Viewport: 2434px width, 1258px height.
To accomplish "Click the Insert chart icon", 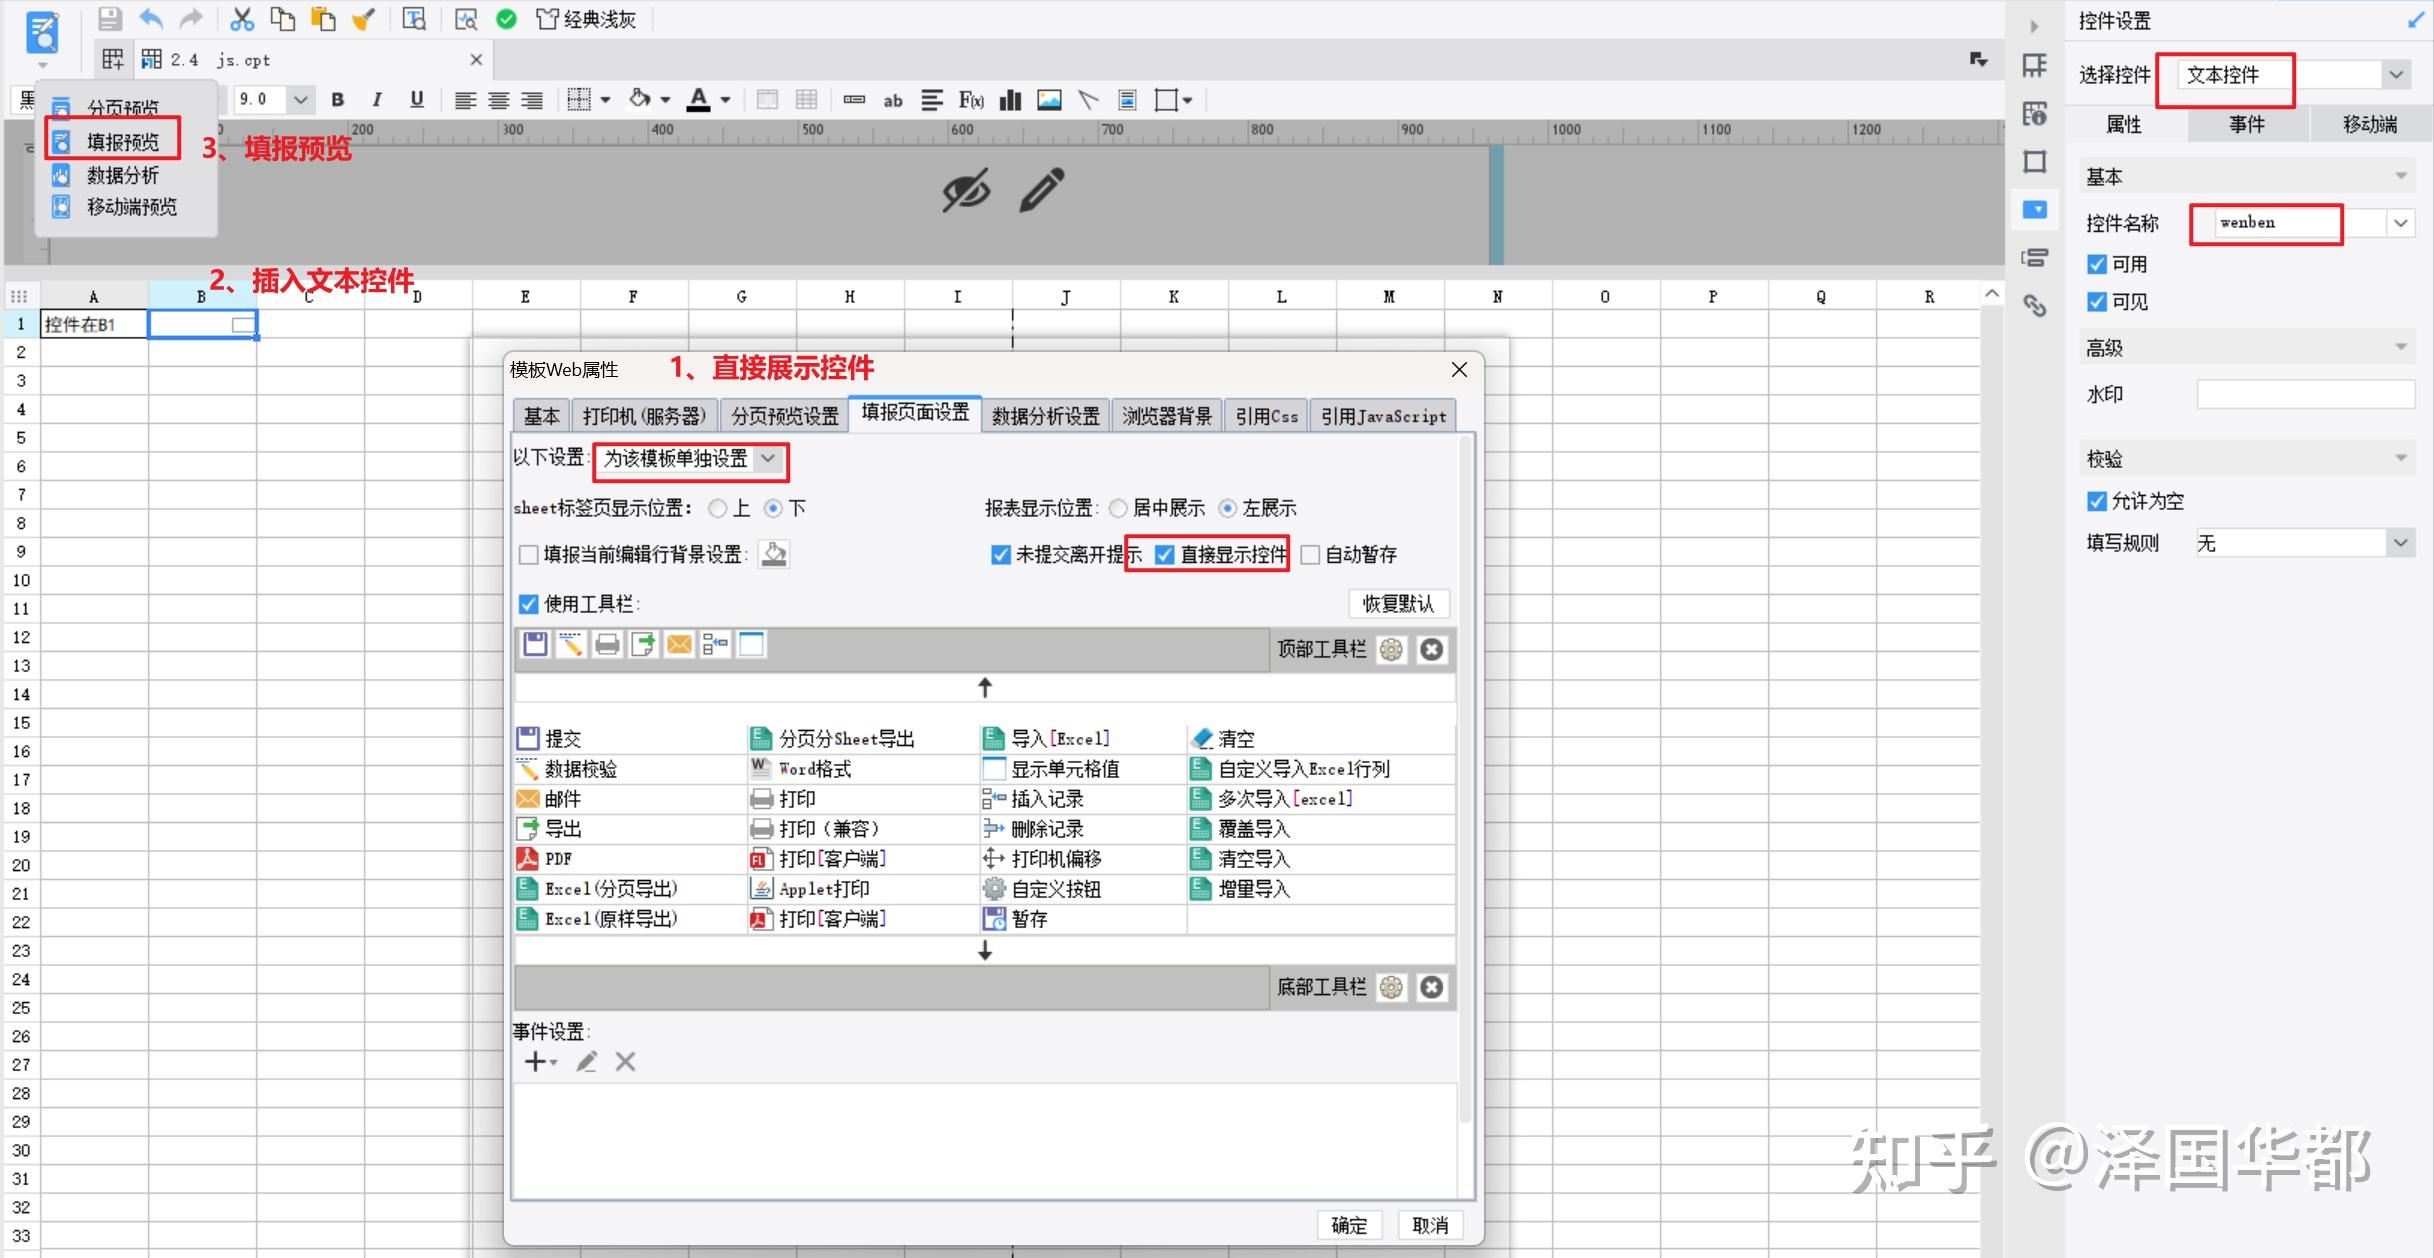I will 1011,100.
